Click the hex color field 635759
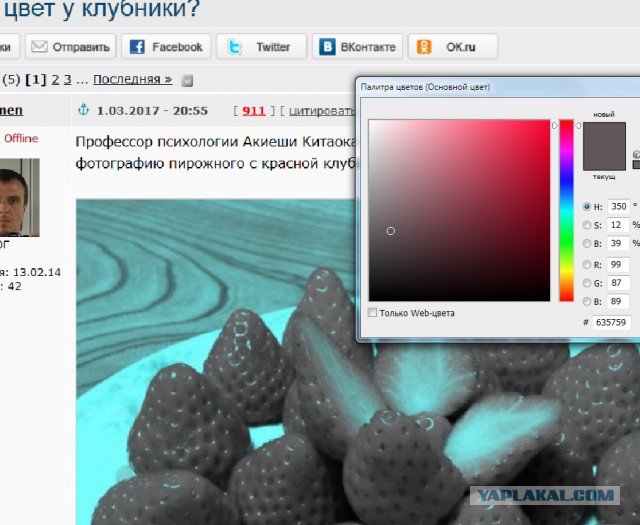 click(611, 323)
